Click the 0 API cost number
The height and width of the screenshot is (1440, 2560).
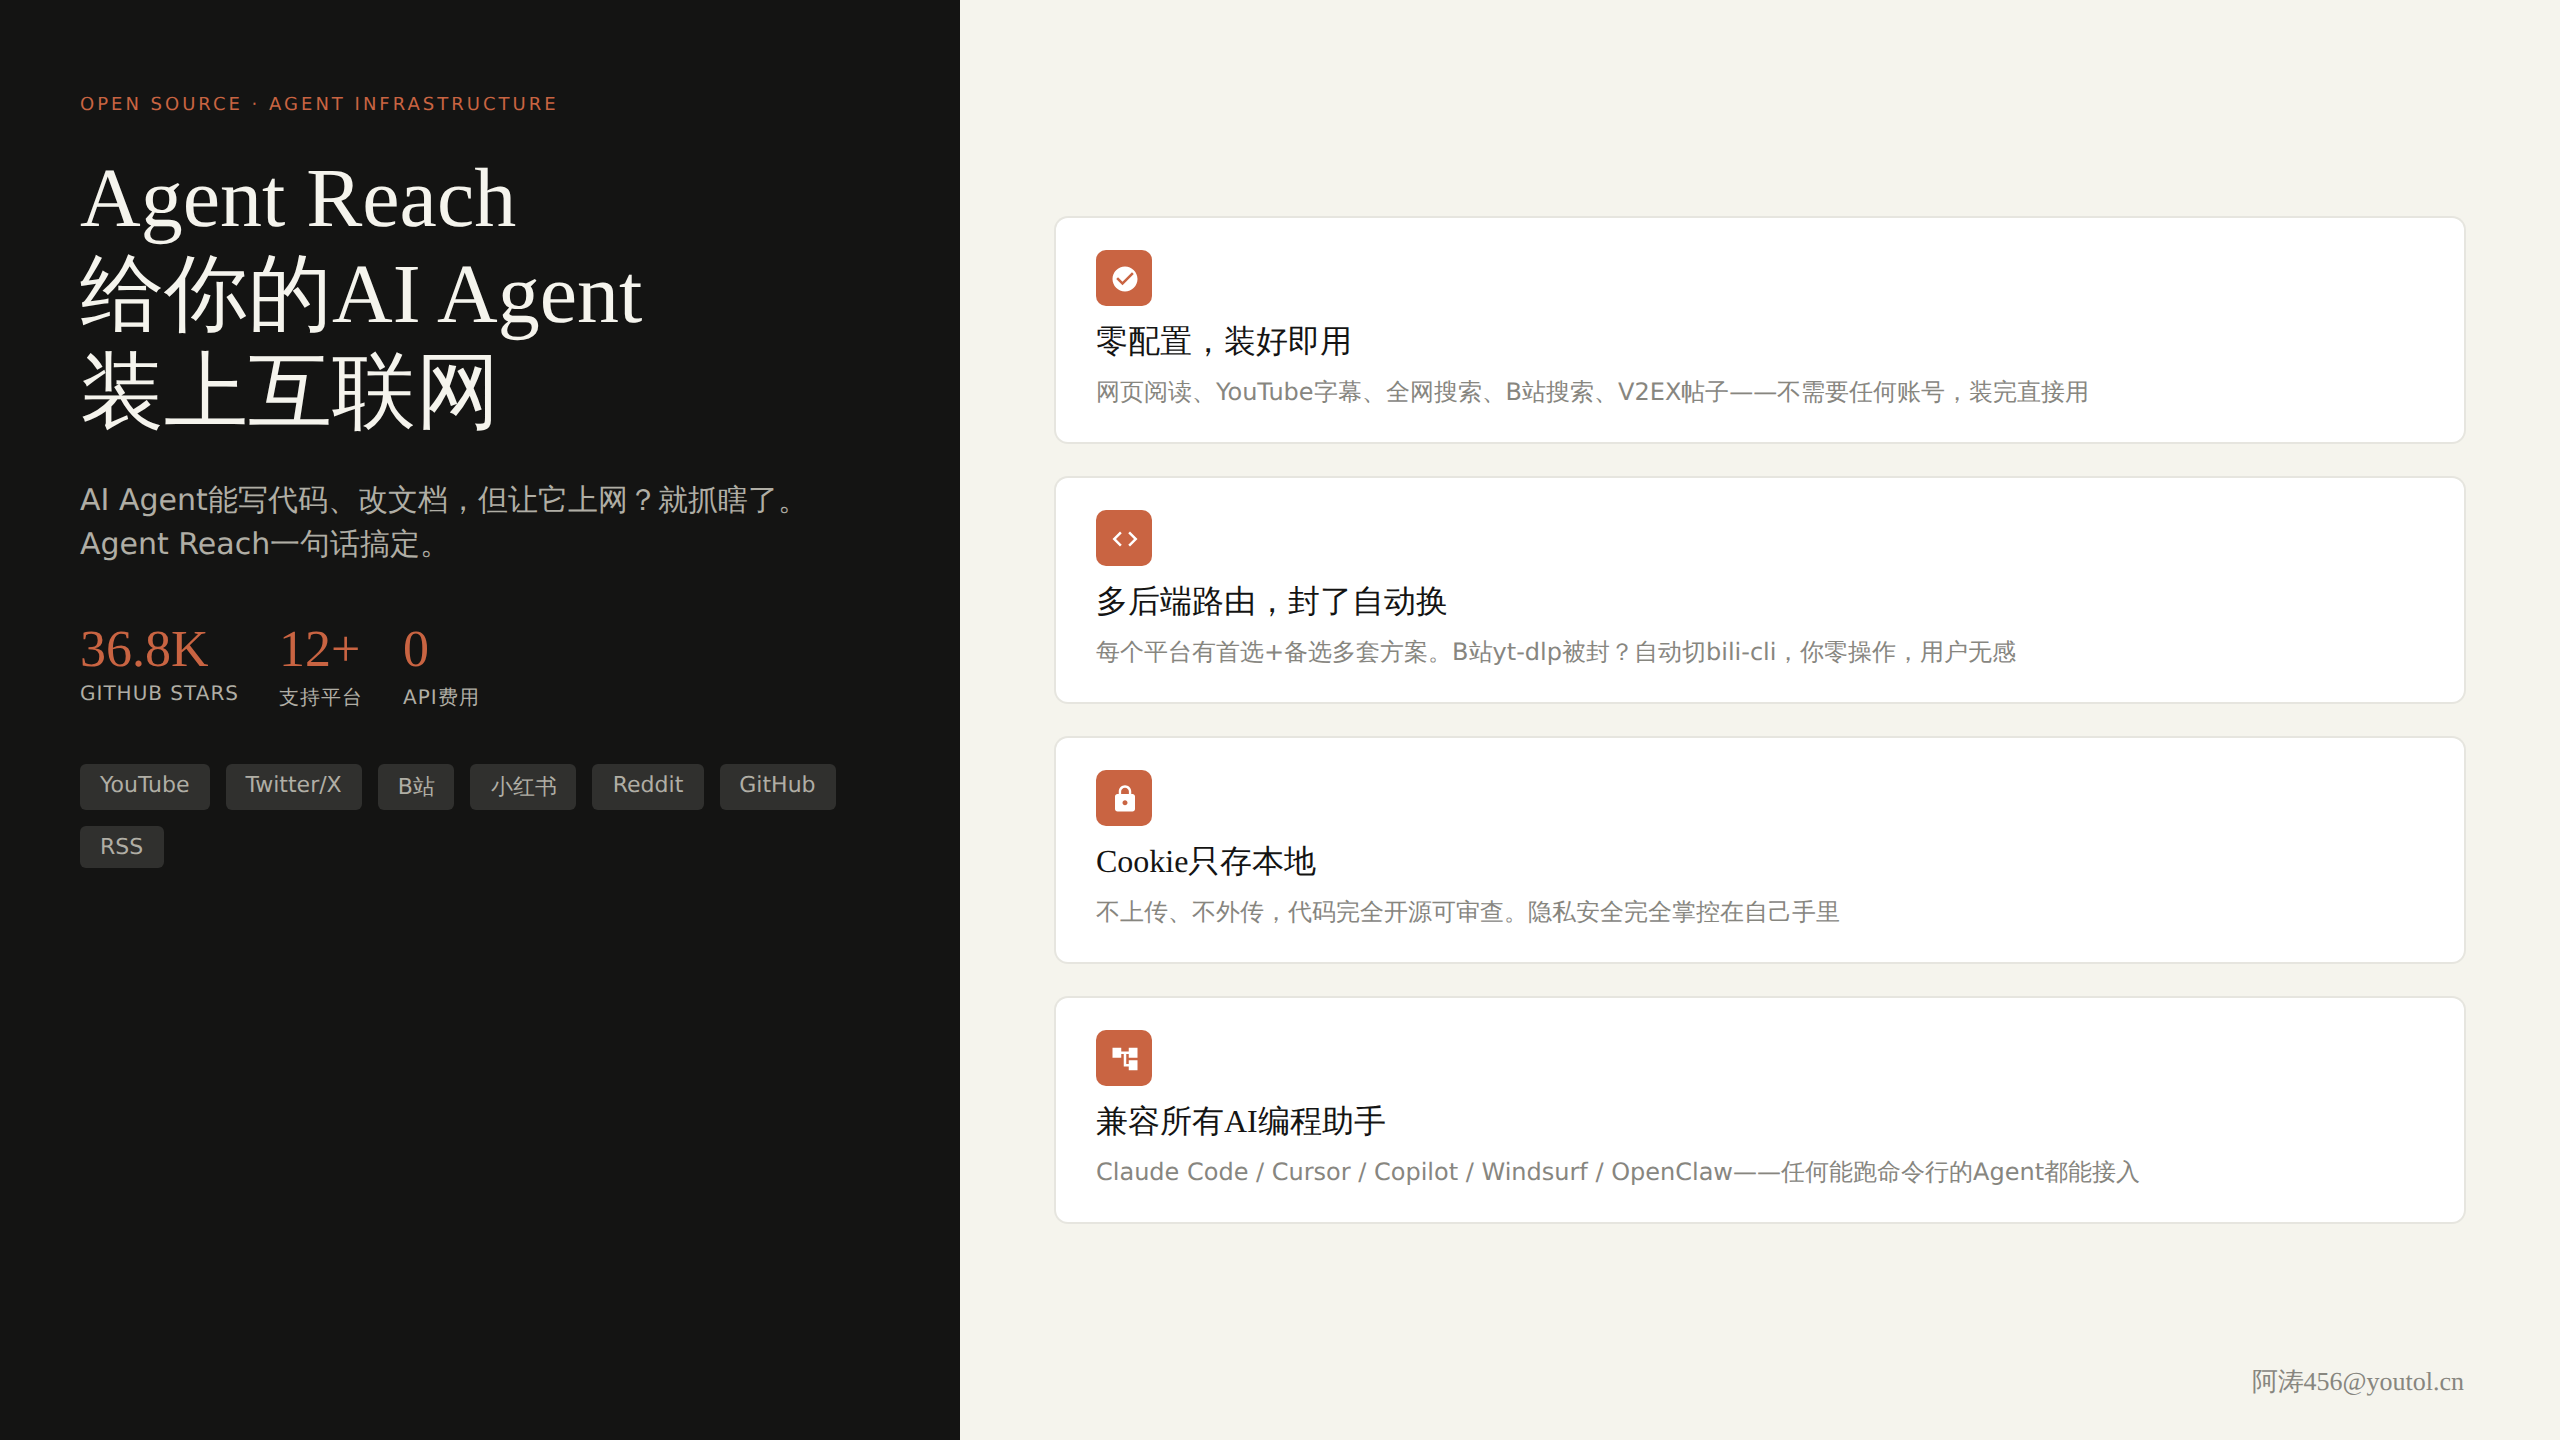(x=416, y=650)
